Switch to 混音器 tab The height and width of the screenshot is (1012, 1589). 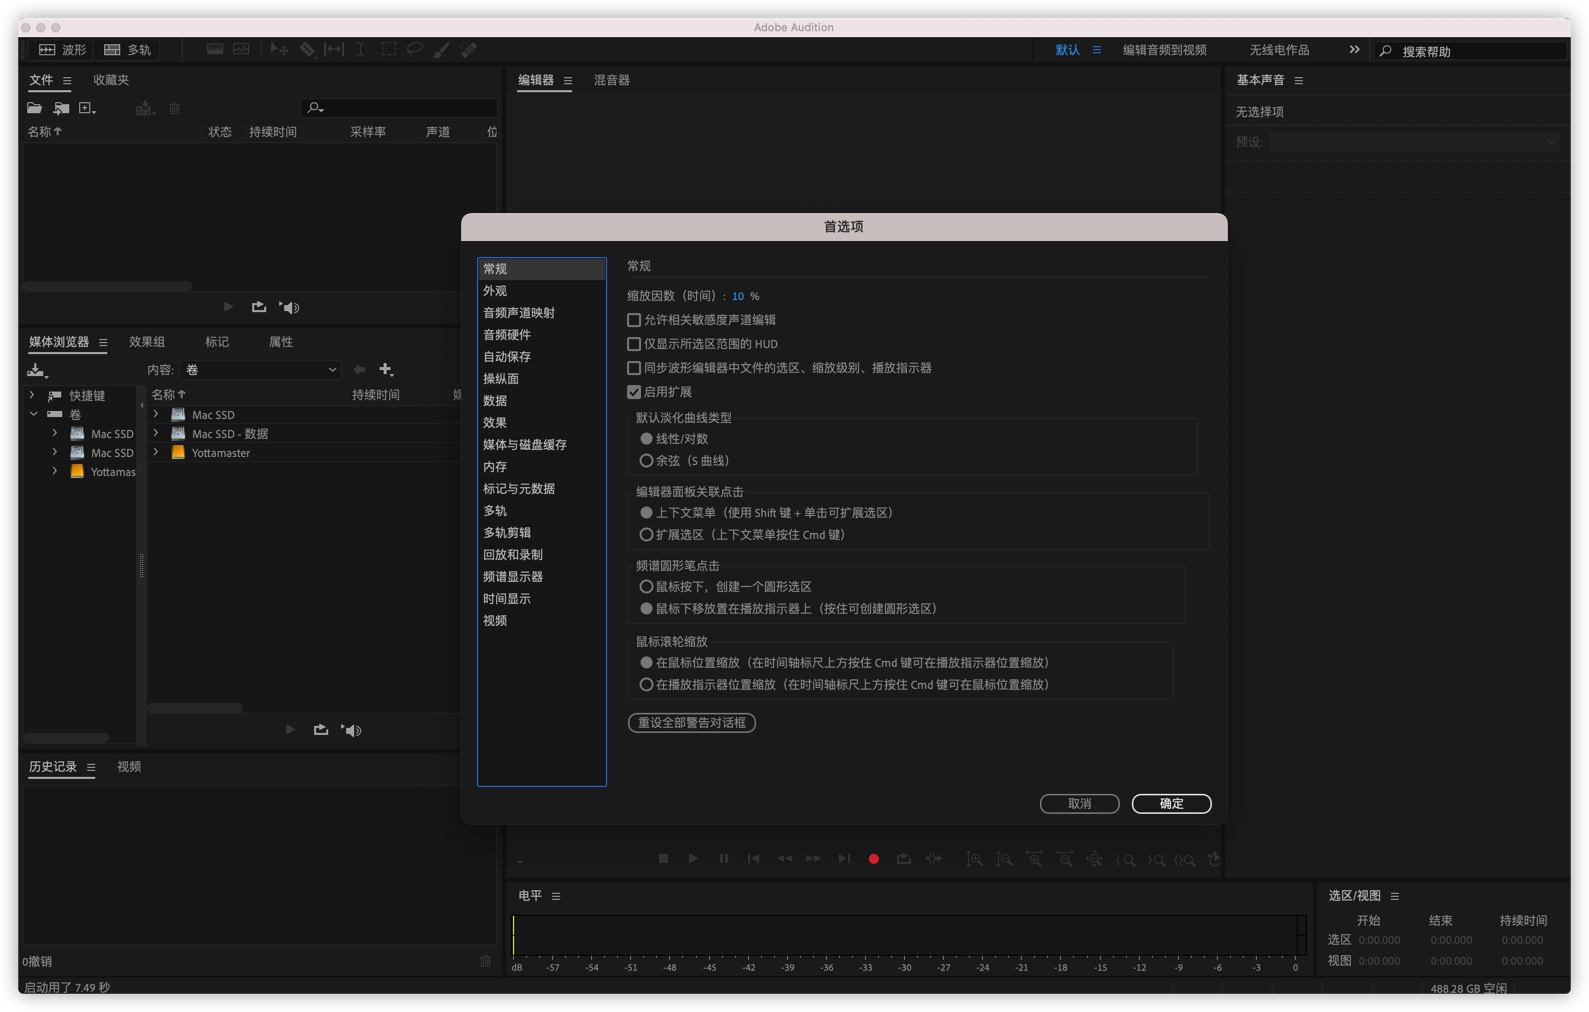(x=612, y=80)
